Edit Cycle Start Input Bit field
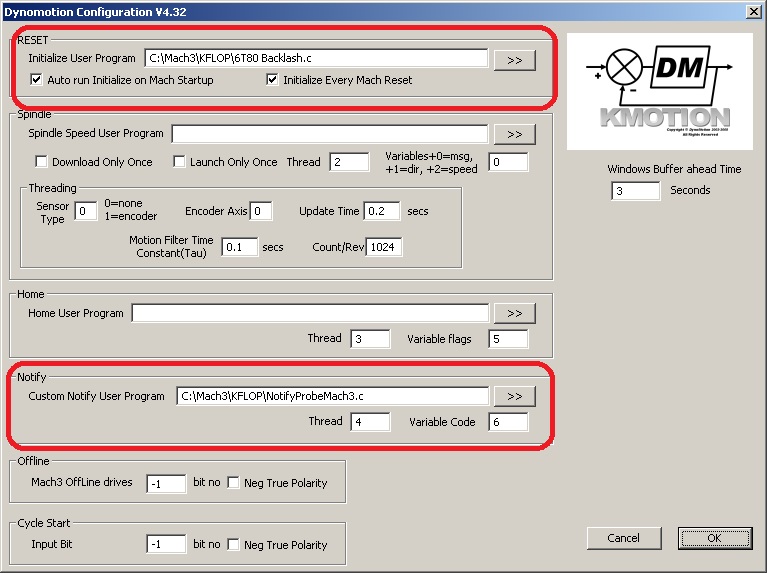Screen dimensions: 767x573 tap(166, 544)
